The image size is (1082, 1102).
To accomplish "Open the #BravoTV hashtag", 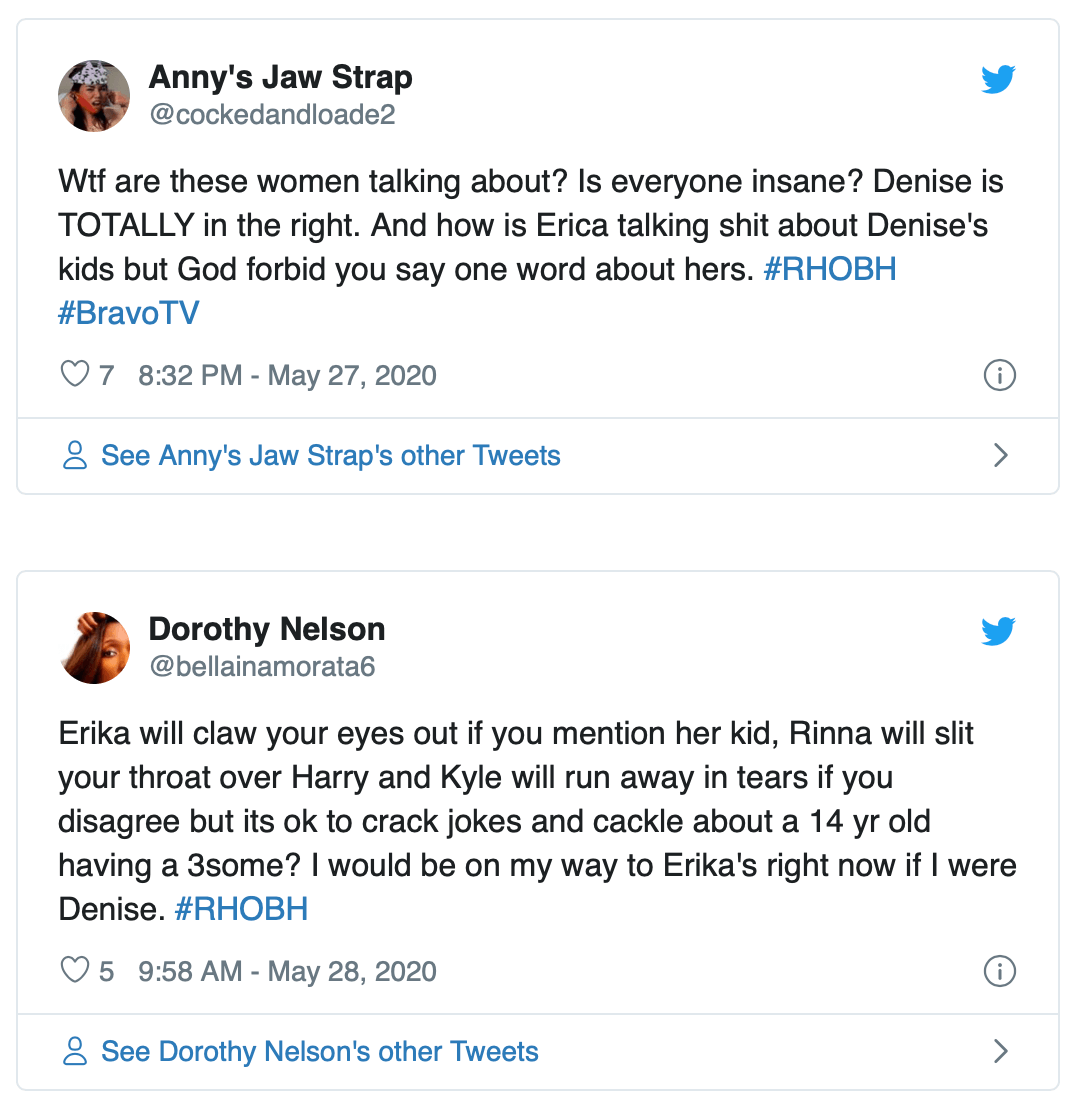I will [x=129, y=313].
